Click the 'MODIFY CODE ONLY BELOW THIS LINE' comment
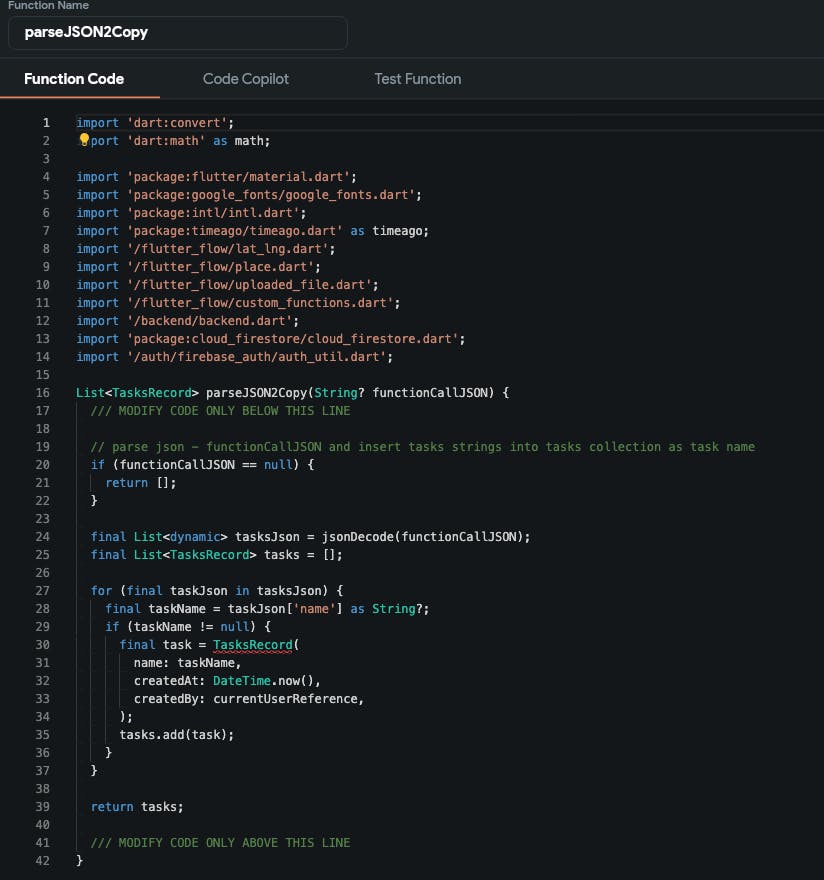The width and height of the screenshot is (824, 880). [x=220, y=411]
